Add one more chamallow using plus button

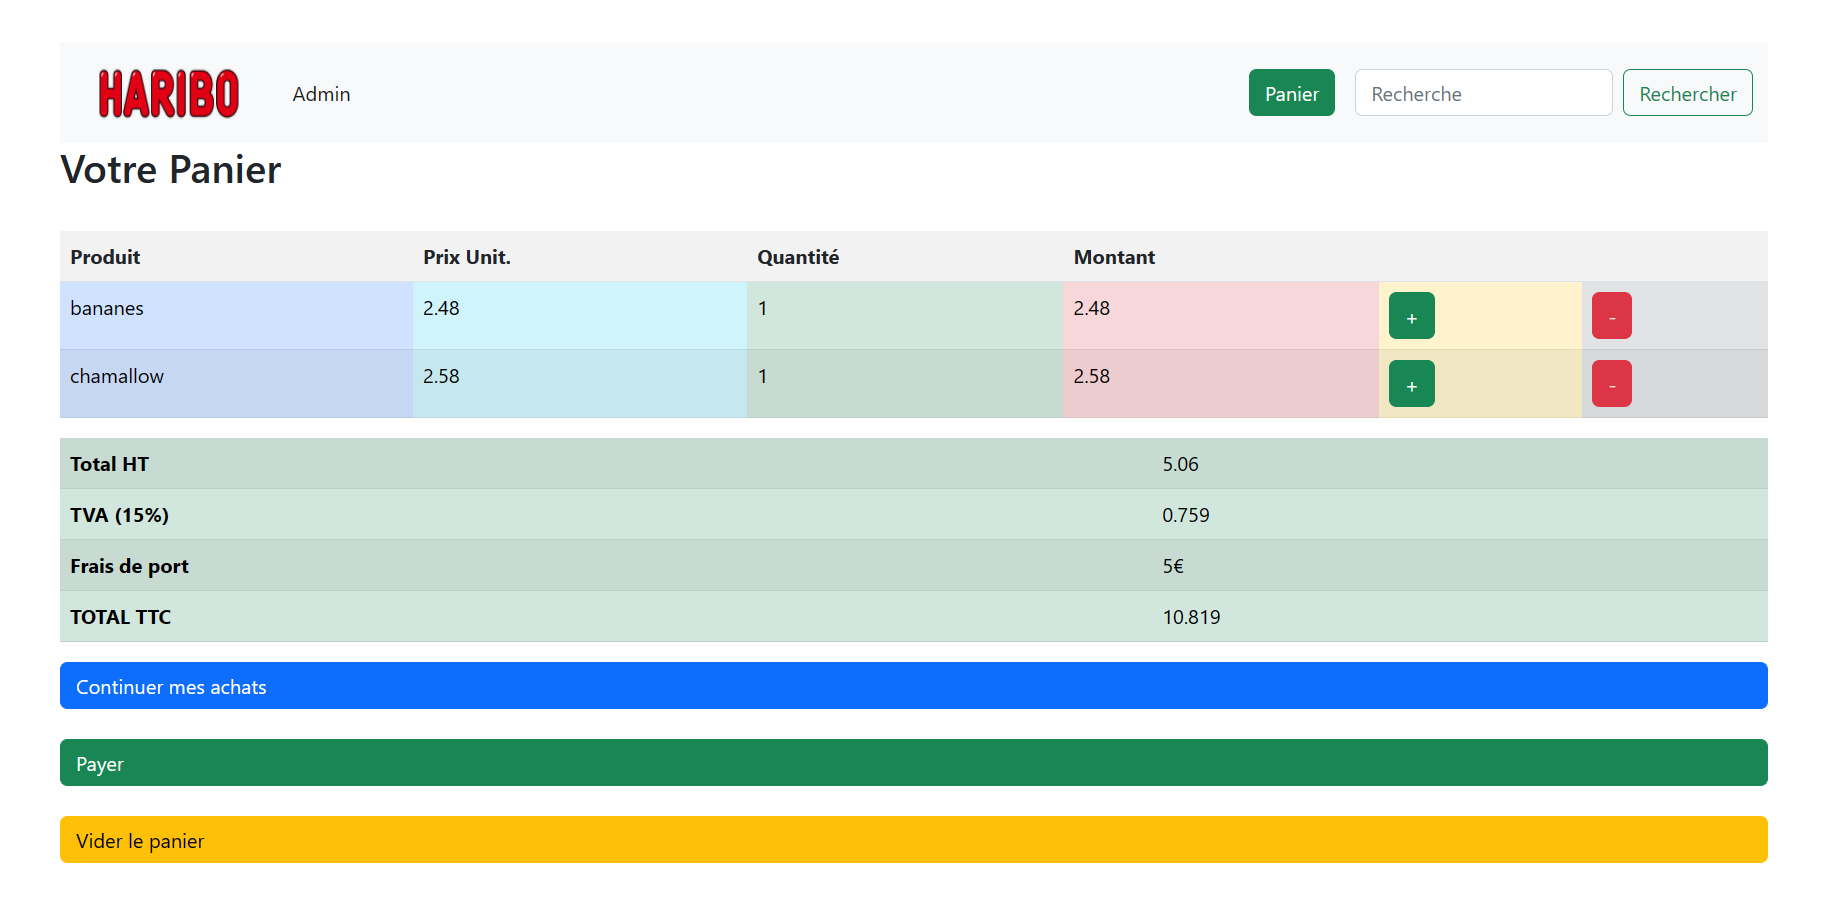click(x=1411, y=384)
